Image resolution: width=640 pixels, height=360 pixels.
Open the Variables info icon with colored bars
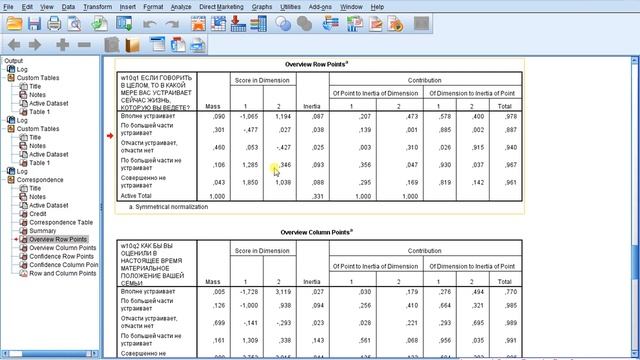point(258,24)
